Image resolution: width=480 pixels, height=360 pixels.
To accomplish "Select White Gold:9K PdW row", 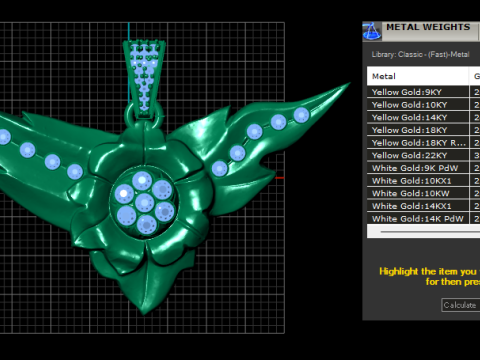I will tap(423, 168).
